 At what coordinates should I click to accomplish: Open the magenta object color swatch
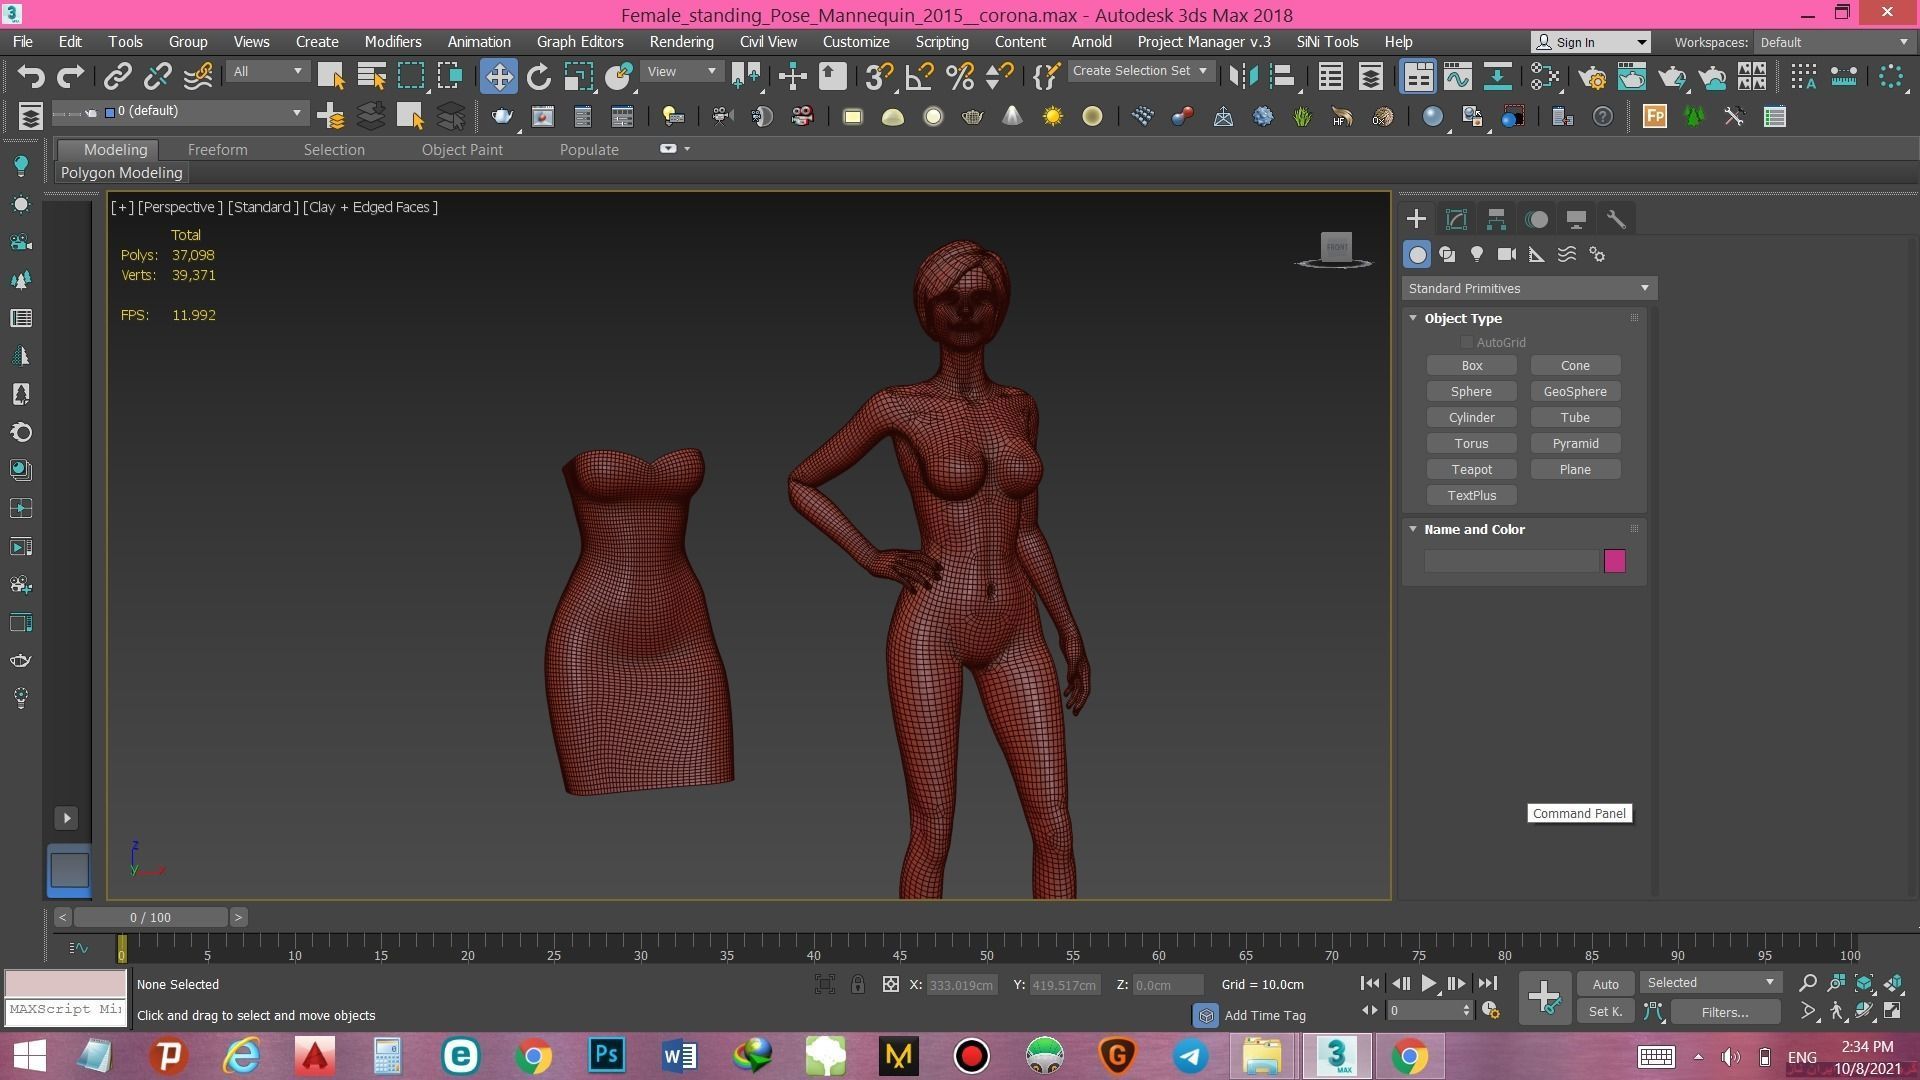tap(1614, 561)
